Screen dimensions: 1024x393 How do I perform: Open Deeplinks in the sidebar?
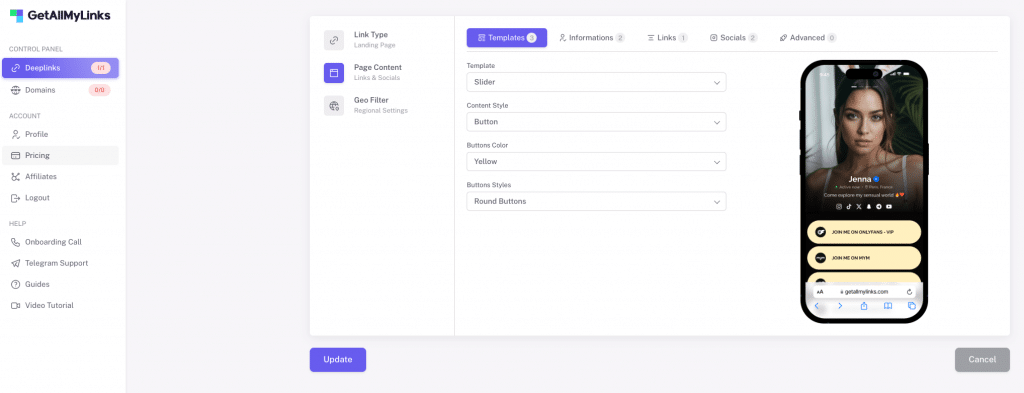60,68
